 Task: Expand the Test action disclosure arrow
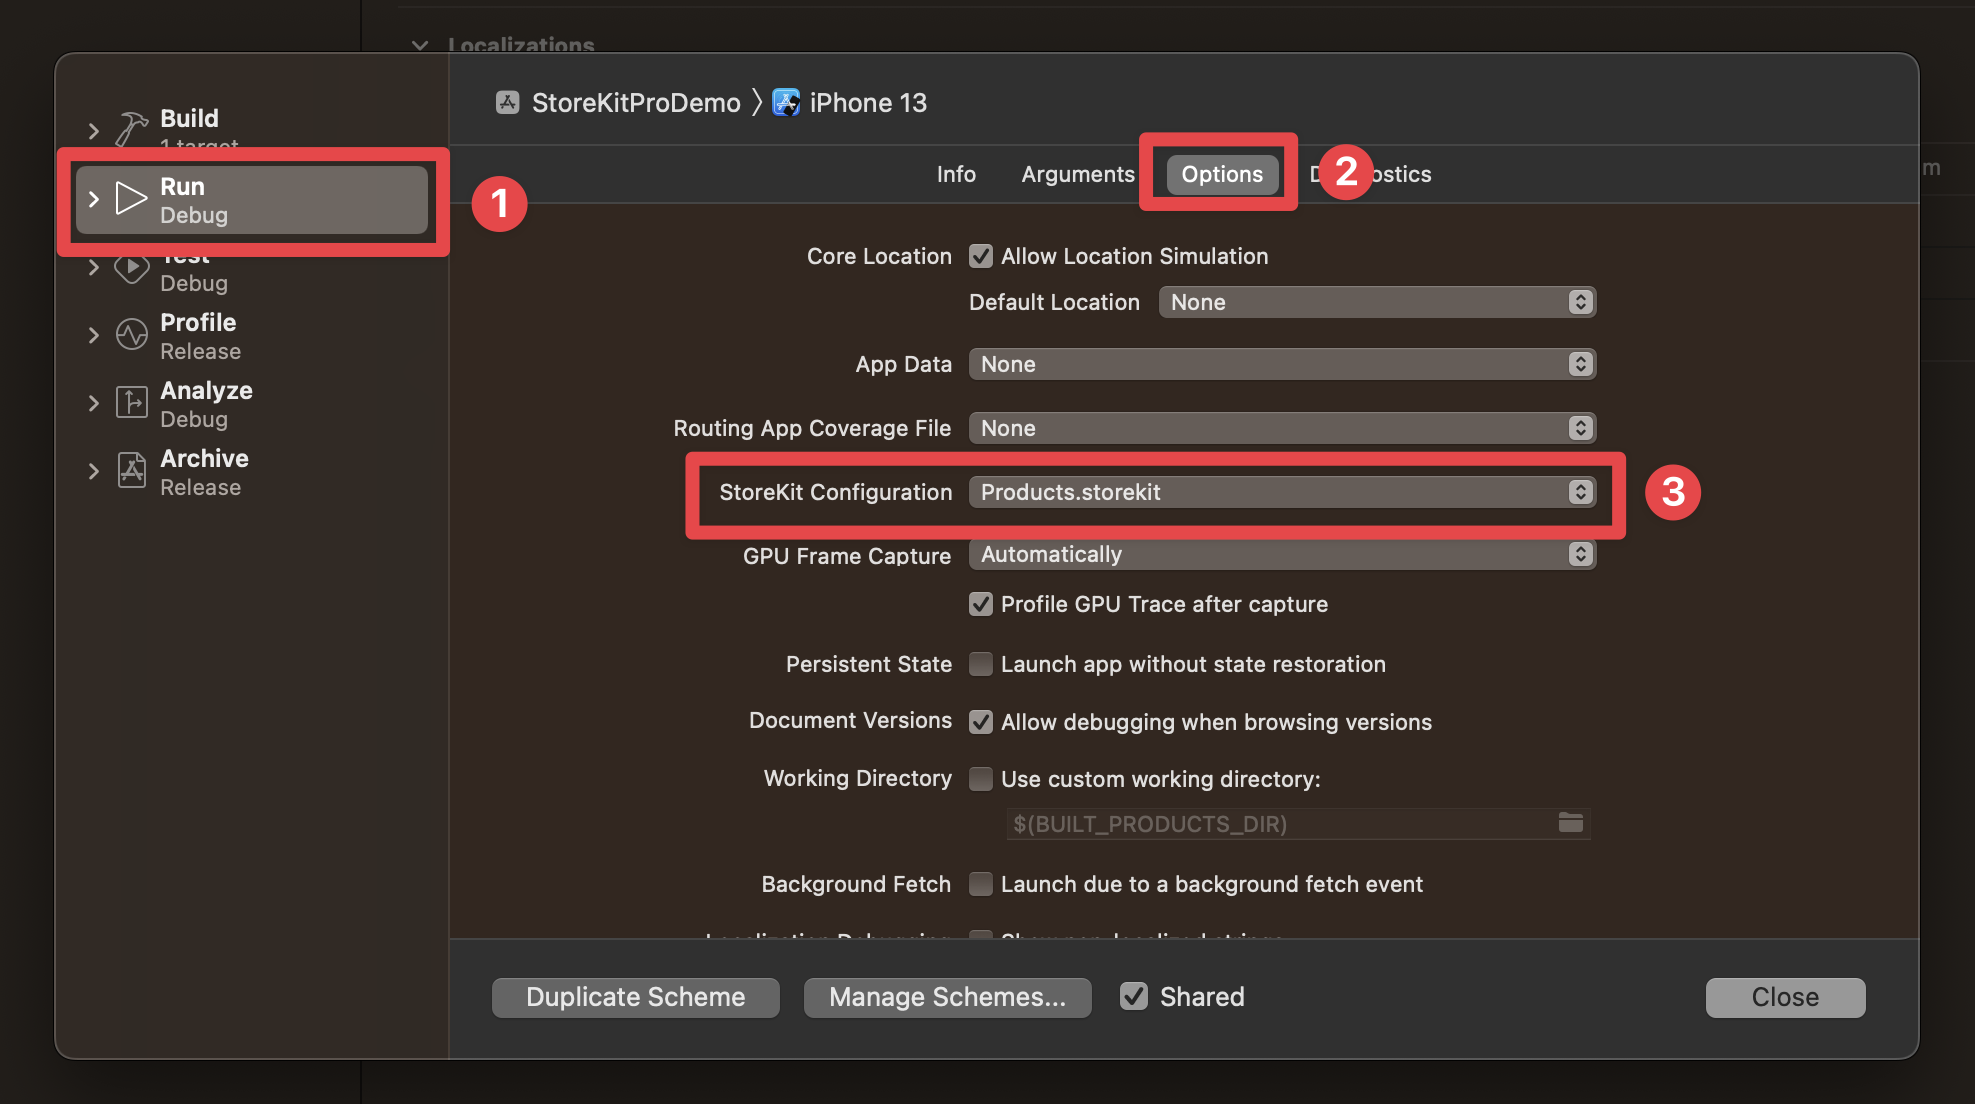pos(93,267)
